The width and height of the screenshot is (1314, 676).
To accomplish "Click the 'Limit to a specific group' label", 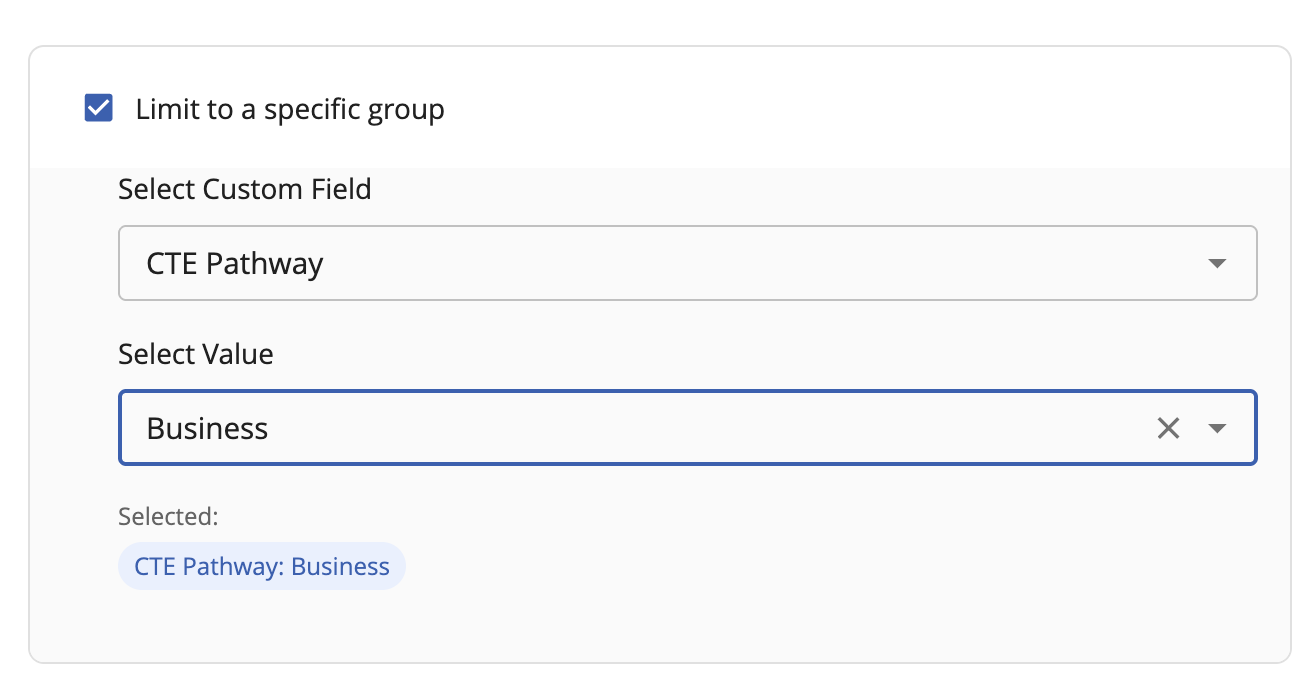I will click(290, 109).
